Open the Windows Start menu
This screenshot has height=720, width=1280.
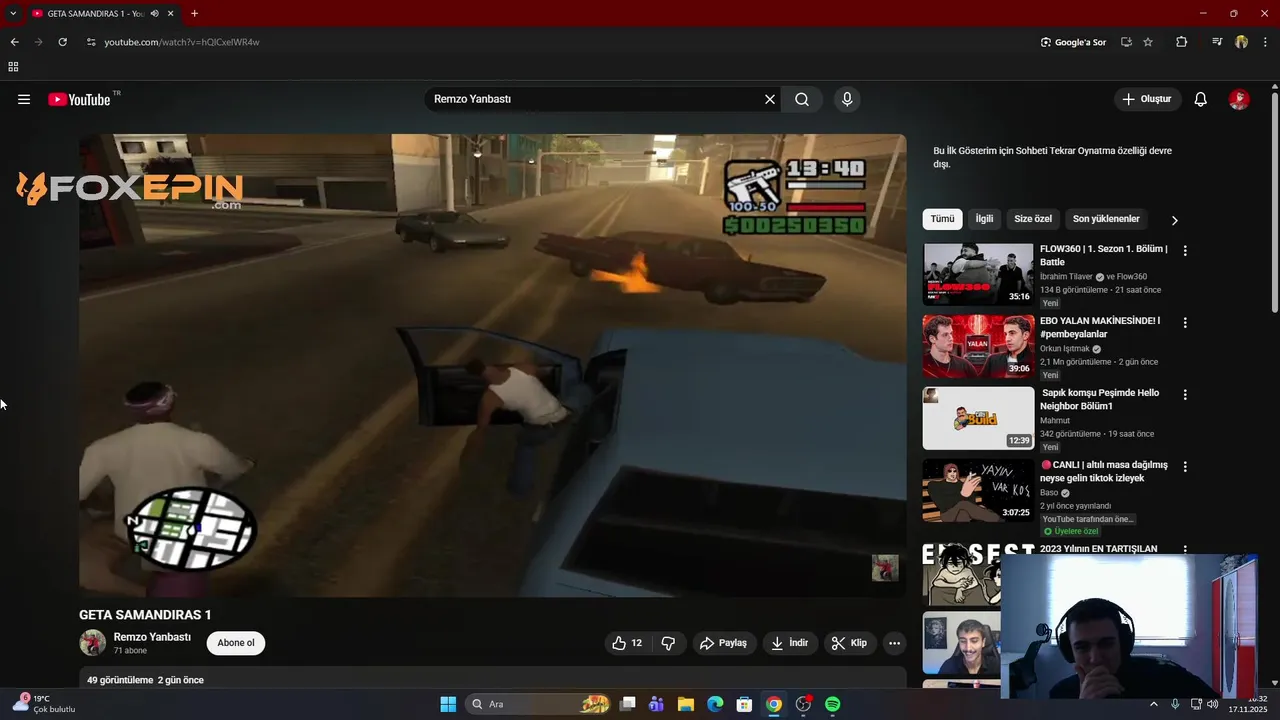[448, 704]
